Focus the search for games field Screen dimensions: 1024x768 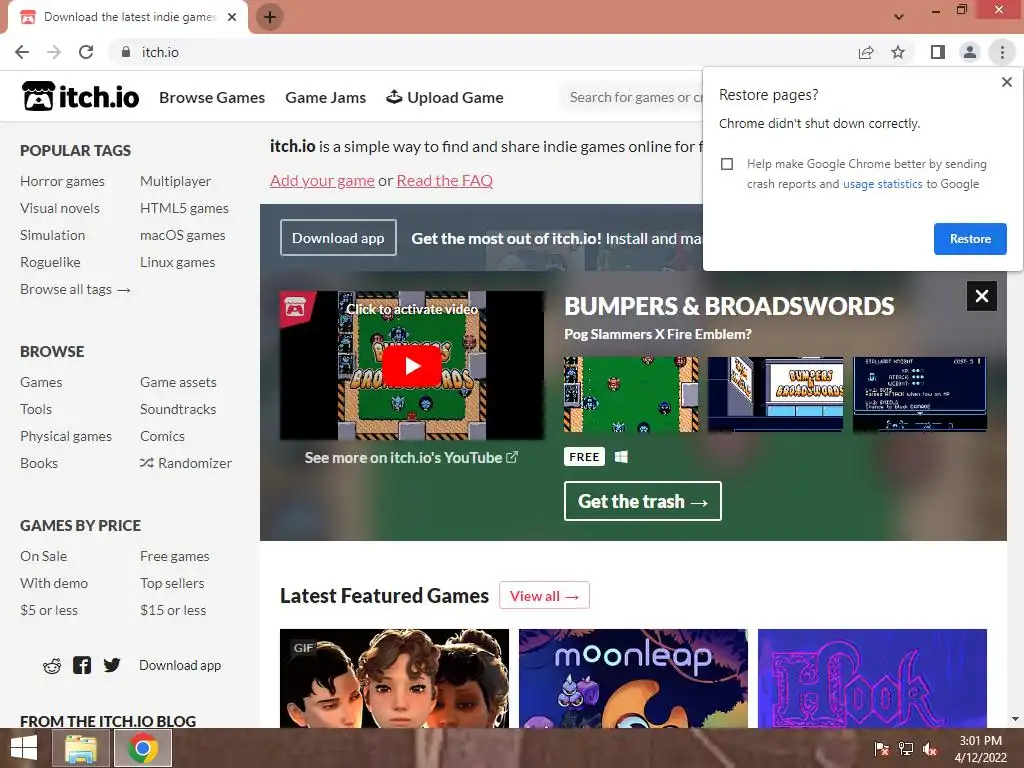(x=632, y=97)
